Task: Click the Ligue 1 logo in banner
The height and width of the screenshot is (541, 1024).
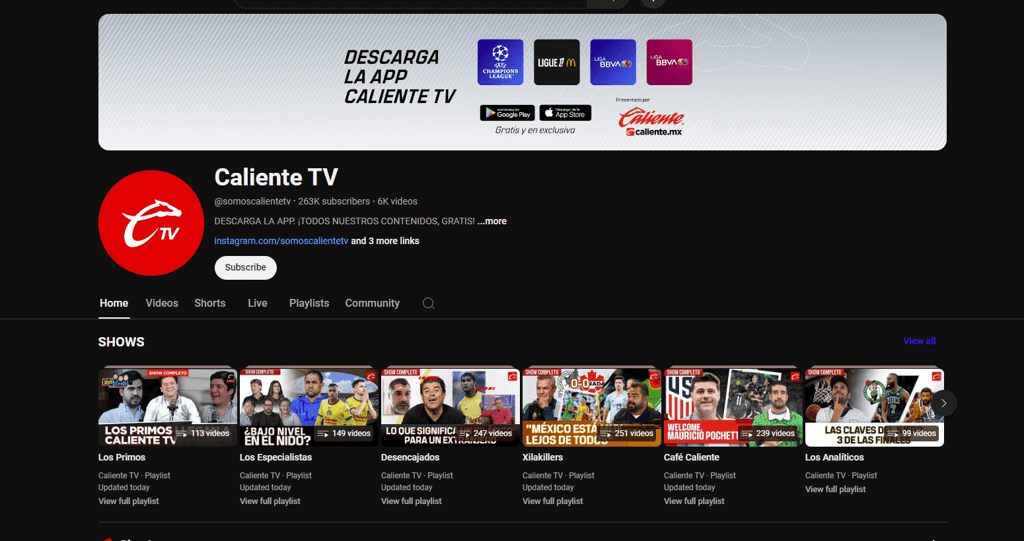Action: (556, 62)
